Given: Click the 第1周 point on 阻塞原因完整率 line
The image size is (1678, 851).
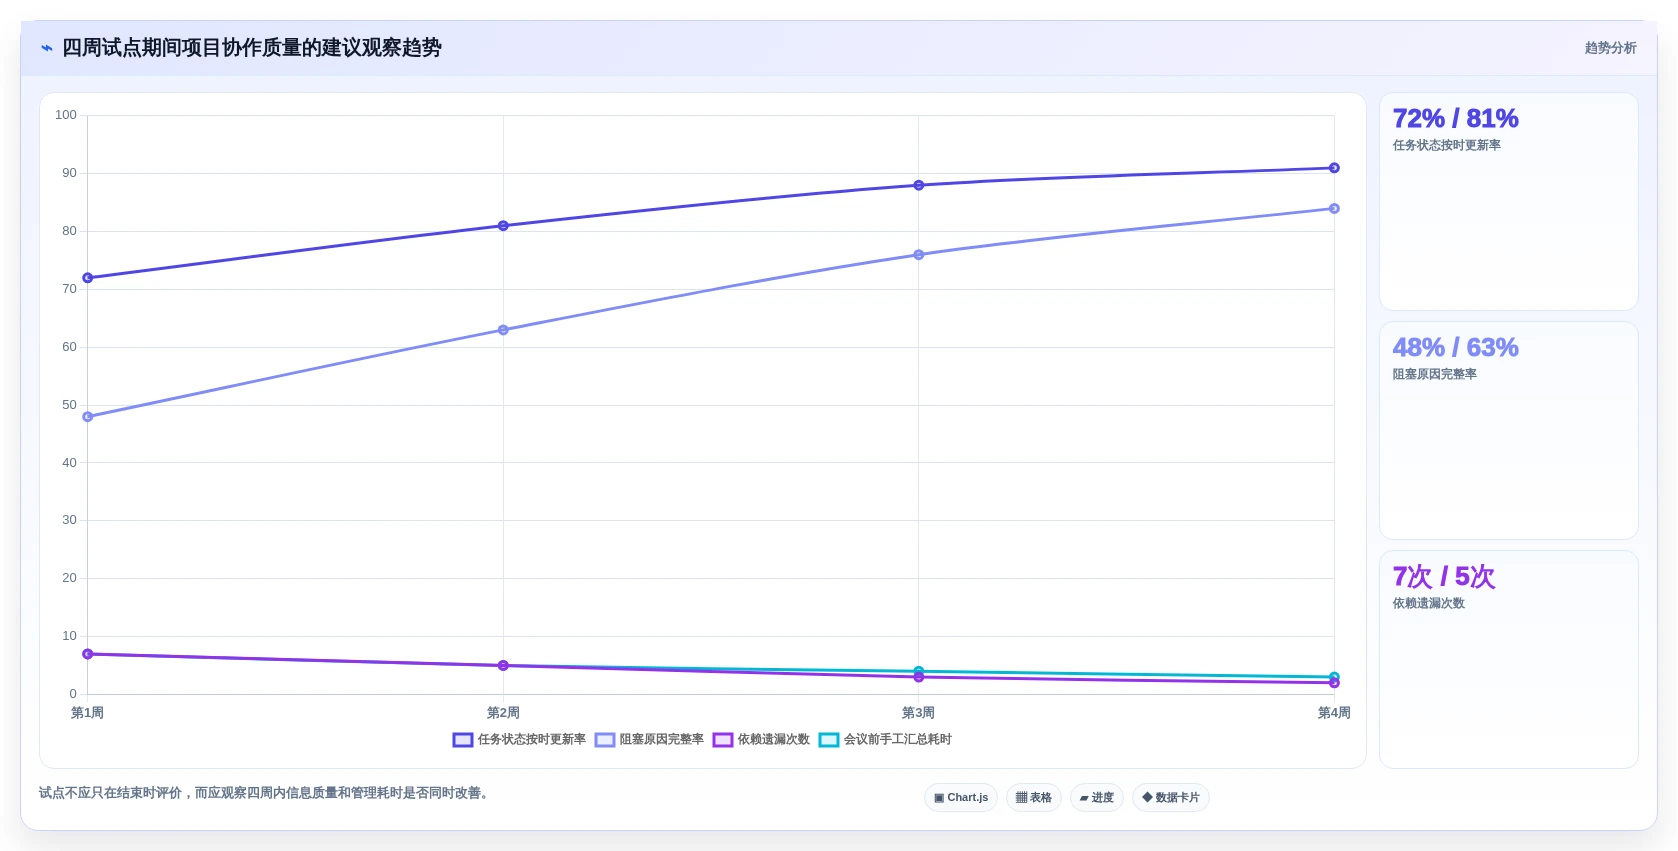Looking at the screenshot, I should [x=88, y=417].
